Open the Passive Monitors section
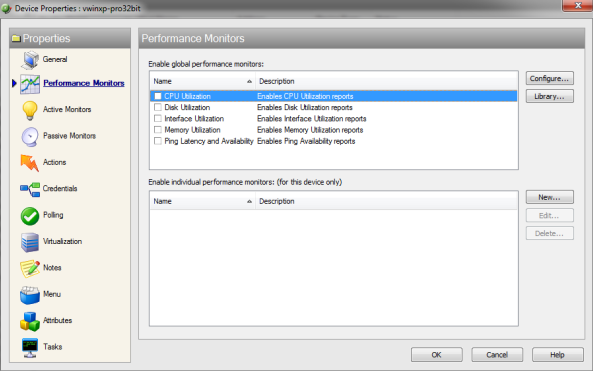 click(x=69, y=136)
